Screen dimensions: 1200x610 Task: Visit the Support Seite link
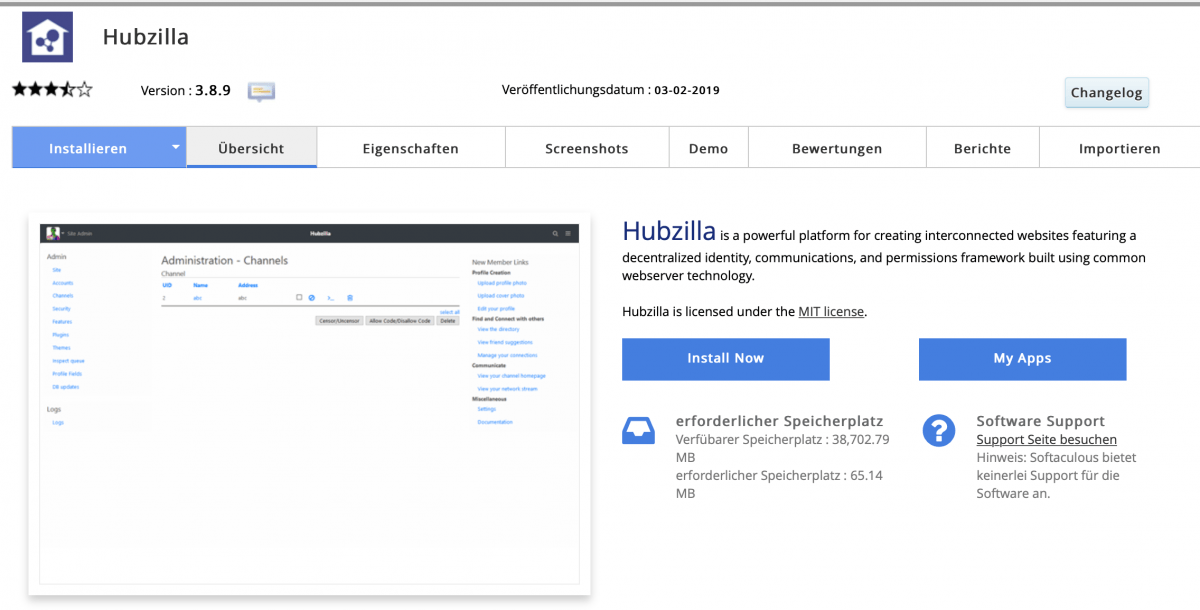click(x=1046, y=439)
